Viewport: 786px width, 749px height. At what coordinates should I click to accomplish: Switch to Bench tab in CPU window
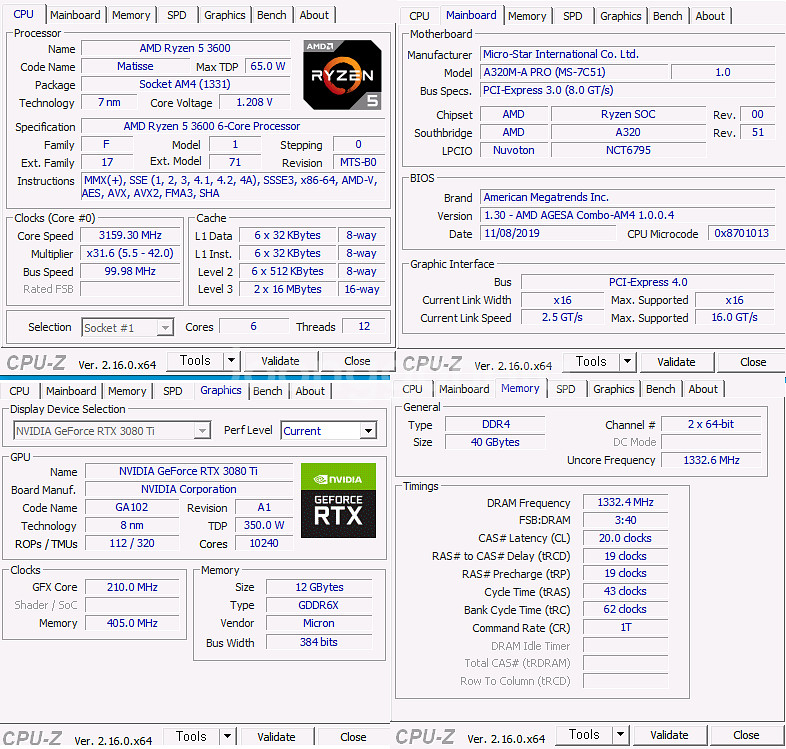(x=272, y=15)
